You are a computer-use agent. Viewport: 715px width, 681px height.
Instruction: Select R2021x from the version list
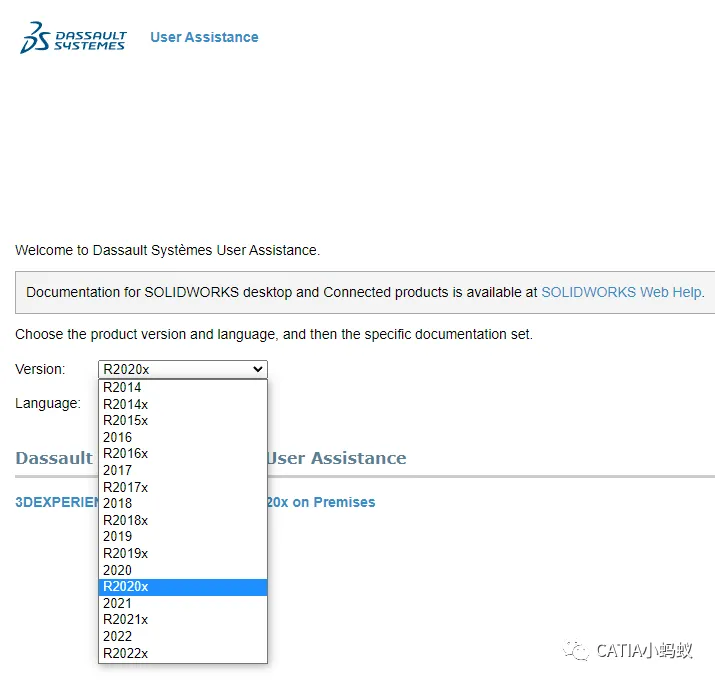[182, 619]
